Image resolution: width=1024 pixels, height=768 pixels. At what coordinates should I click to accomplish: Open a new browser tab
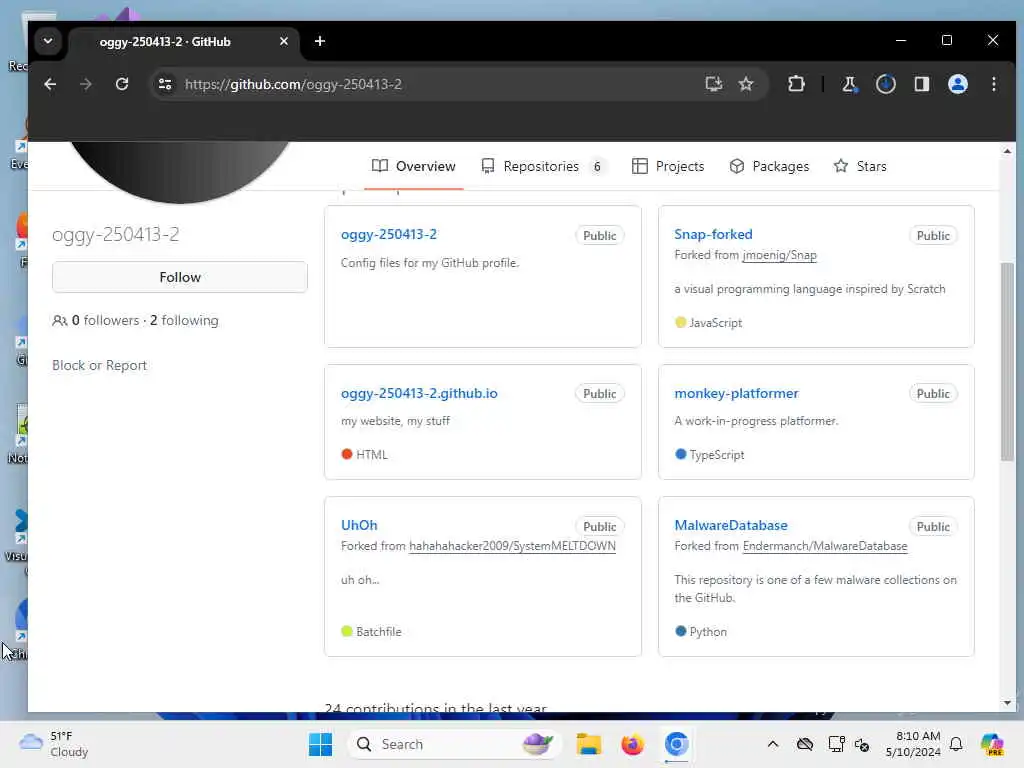[x=319, y=41]
